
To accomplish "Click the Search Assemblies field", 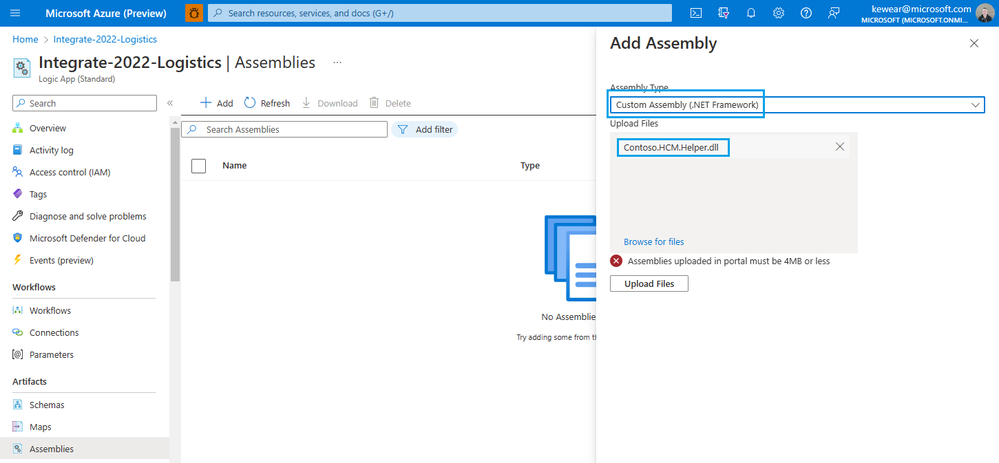I will (284, 129).
